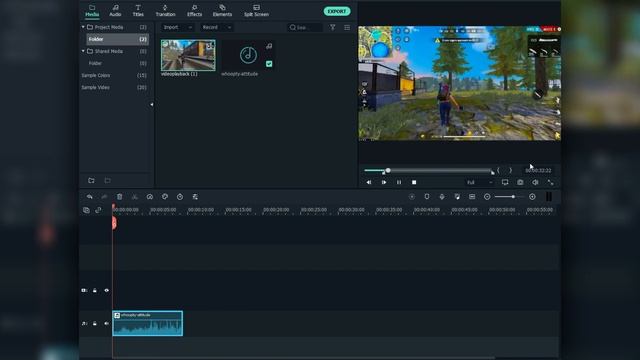
Task: Click the preview display settings monitor icon
Action: [x=505, y=182]
